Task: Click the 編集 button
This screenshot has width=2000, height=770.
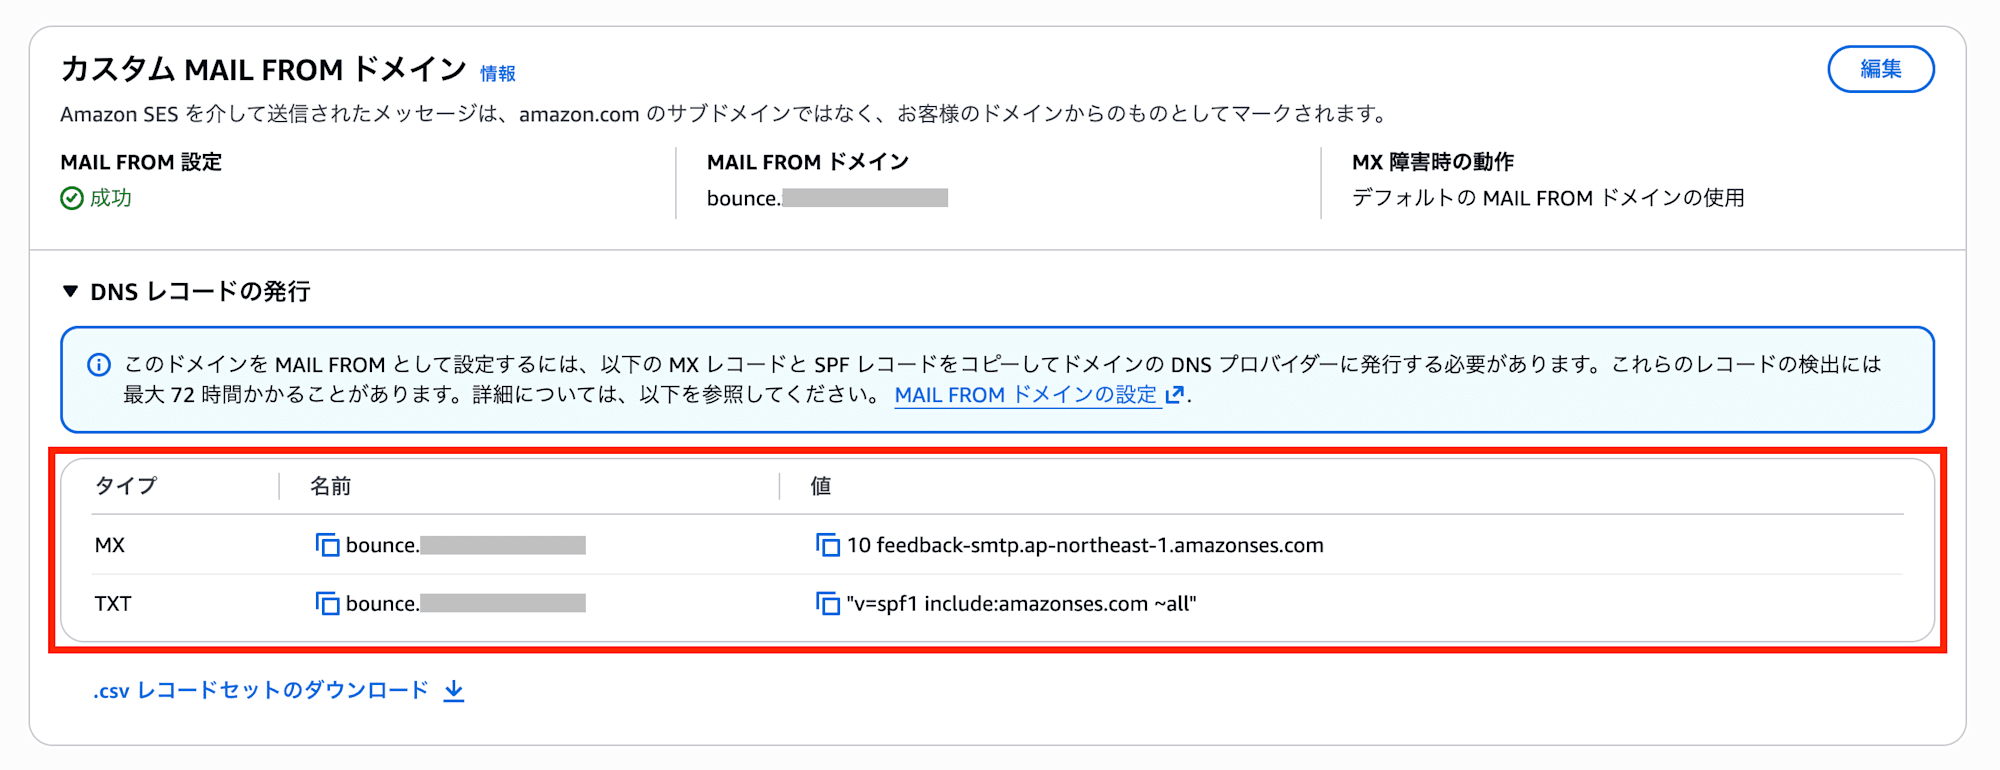Action: (x=1880, y=69)
